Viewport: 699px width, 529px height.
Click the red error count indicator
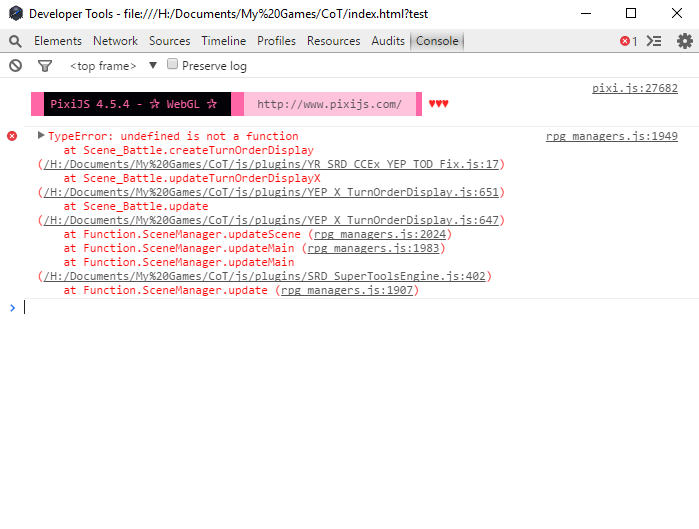click(628, 41)
